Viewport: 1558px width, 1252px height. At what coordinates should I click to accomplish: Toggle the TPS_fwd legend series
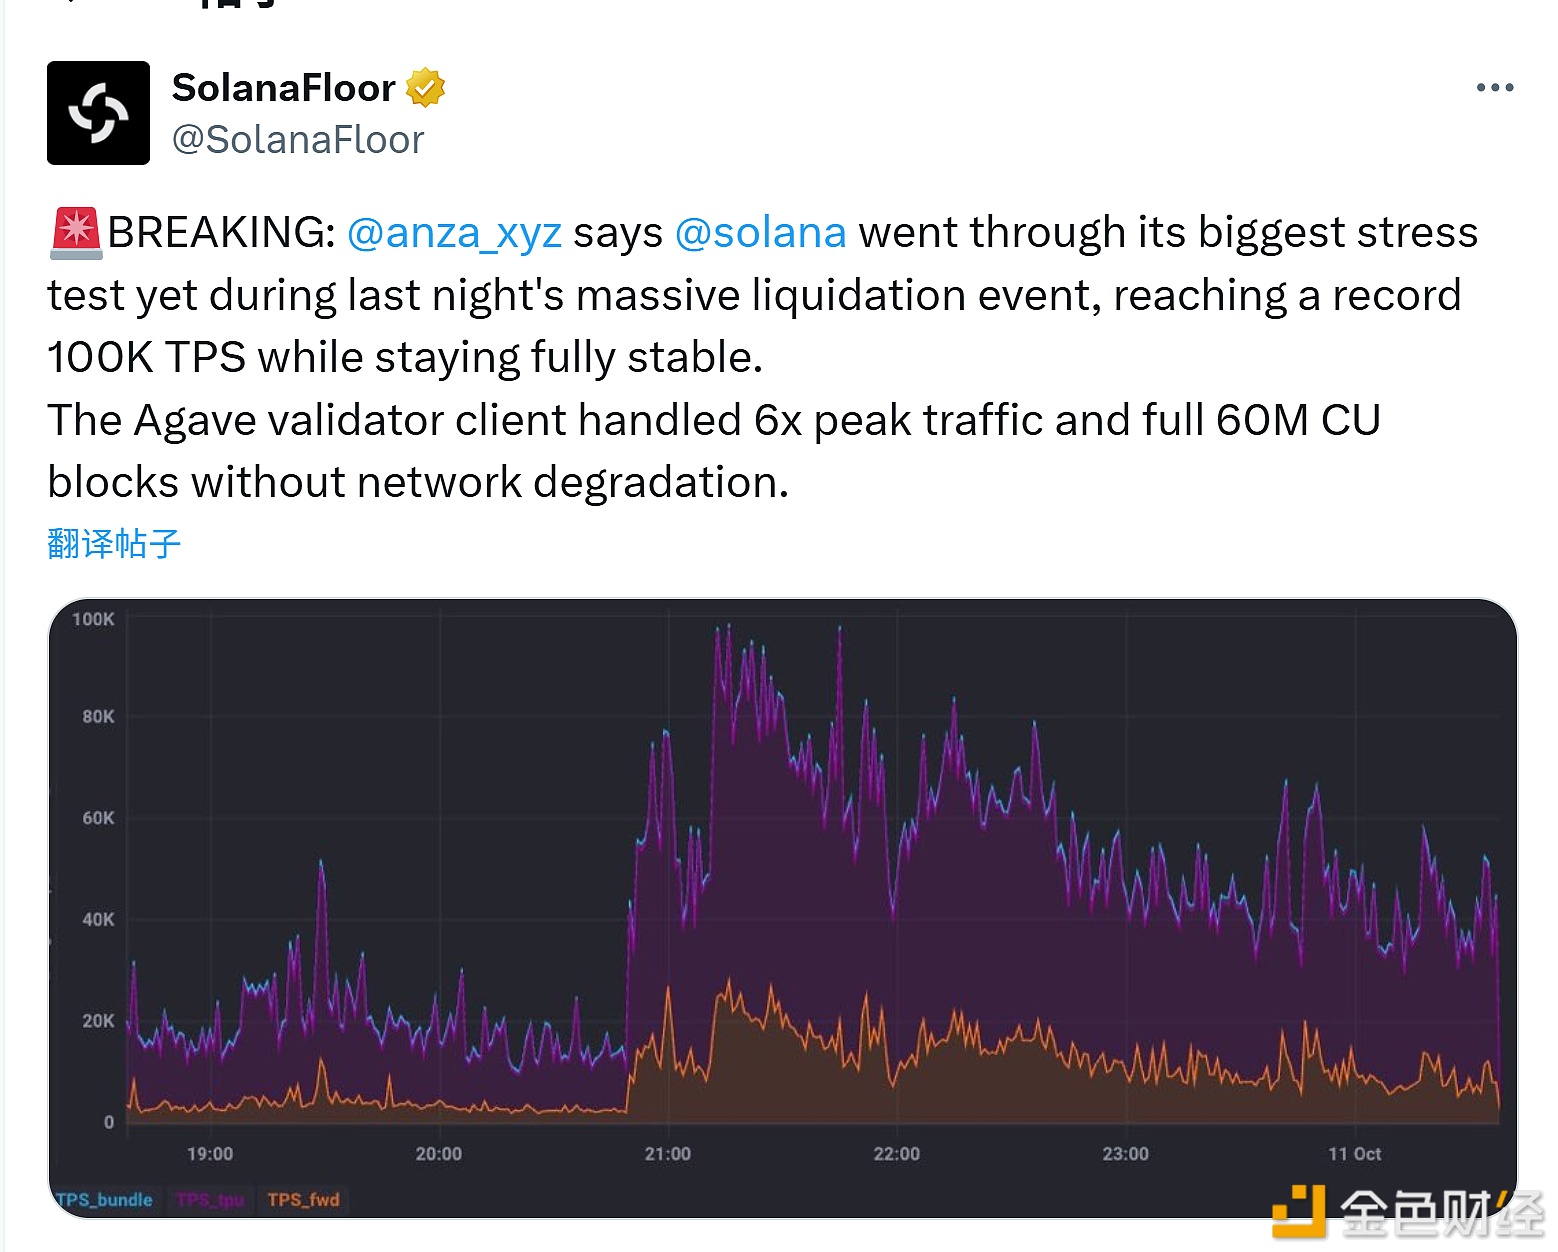click(303, 1199)
